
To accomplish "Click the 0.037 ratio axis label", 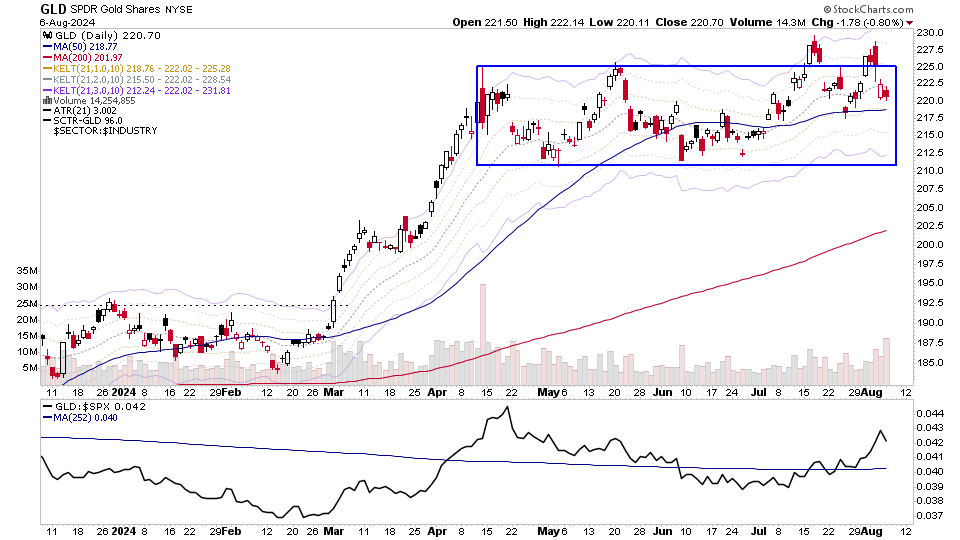I will coord(929,516).
